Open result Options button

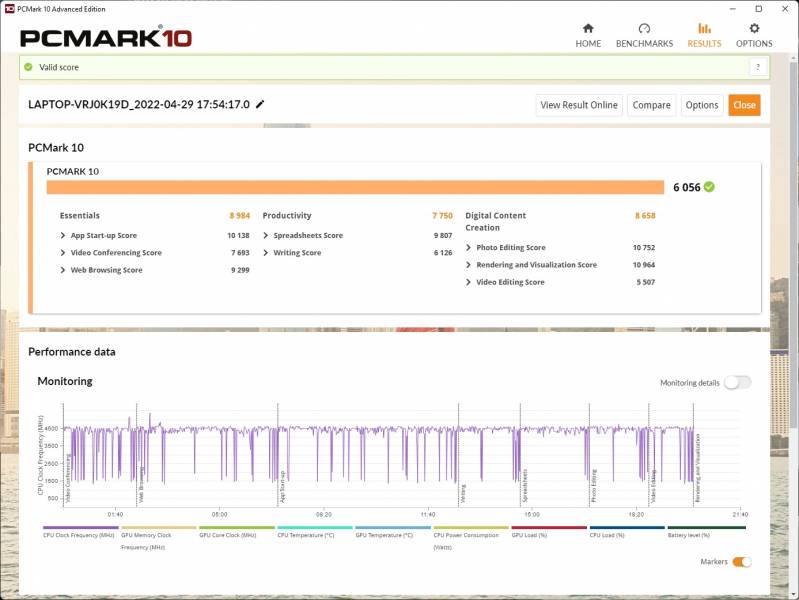[x=702, y=105]
